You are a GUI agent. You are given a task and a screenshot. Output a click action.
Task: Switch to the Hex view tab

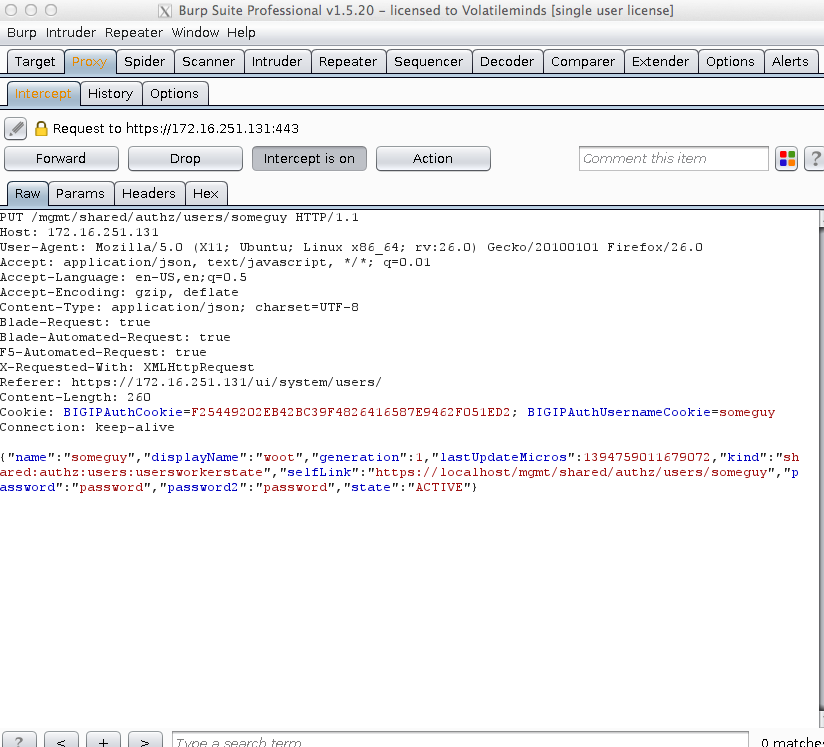coord(205,193)
